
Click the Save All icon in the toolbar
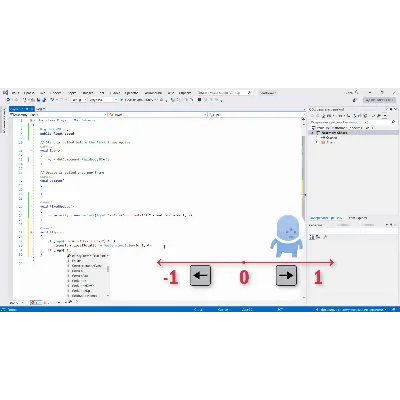coord(44,100)
